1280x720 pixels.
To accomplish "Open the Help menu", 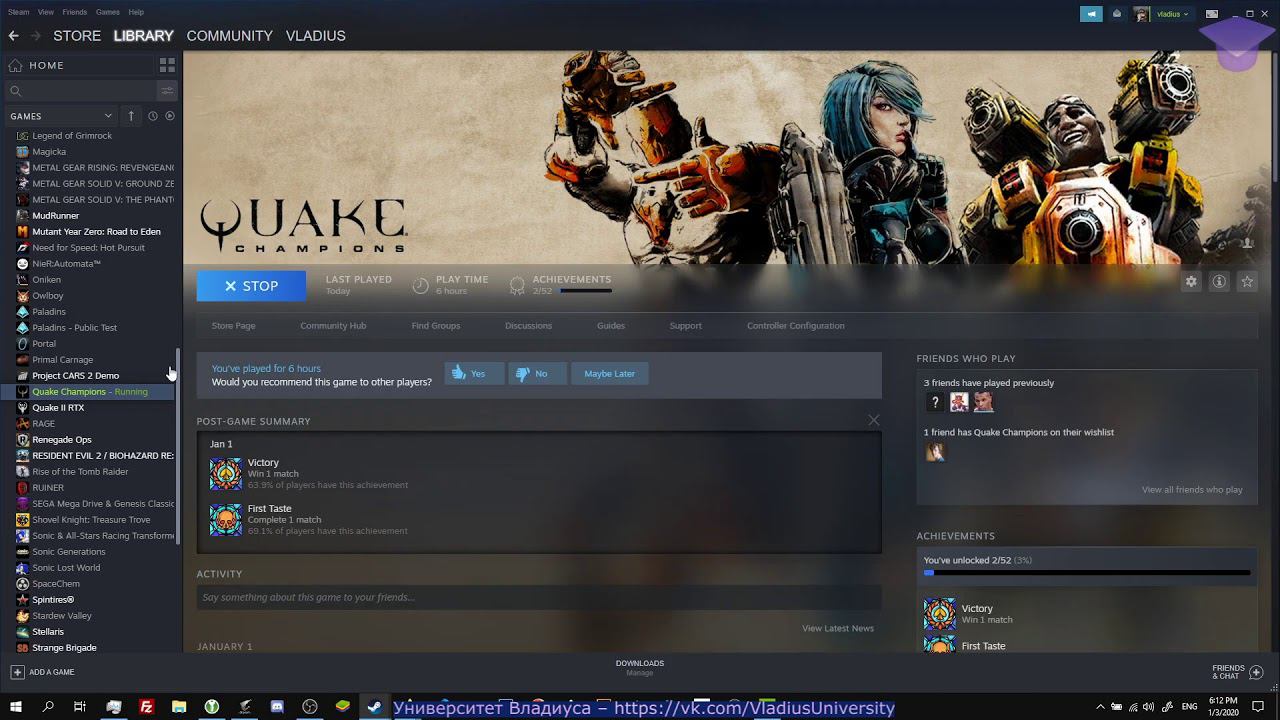I will point(136,12).
